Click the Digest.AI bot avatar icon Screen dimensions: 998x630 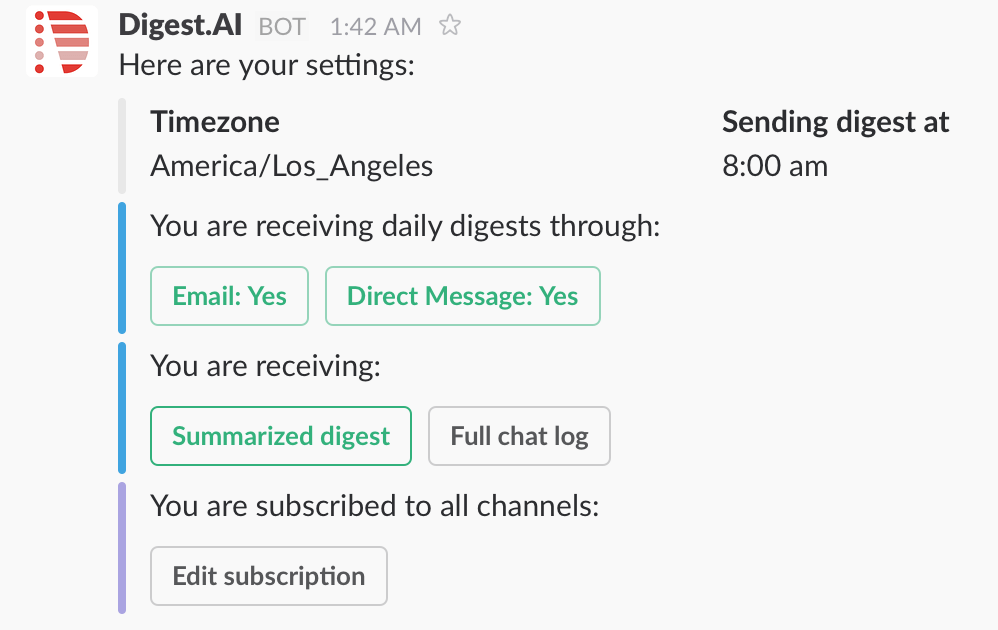(x=62, y=41)
